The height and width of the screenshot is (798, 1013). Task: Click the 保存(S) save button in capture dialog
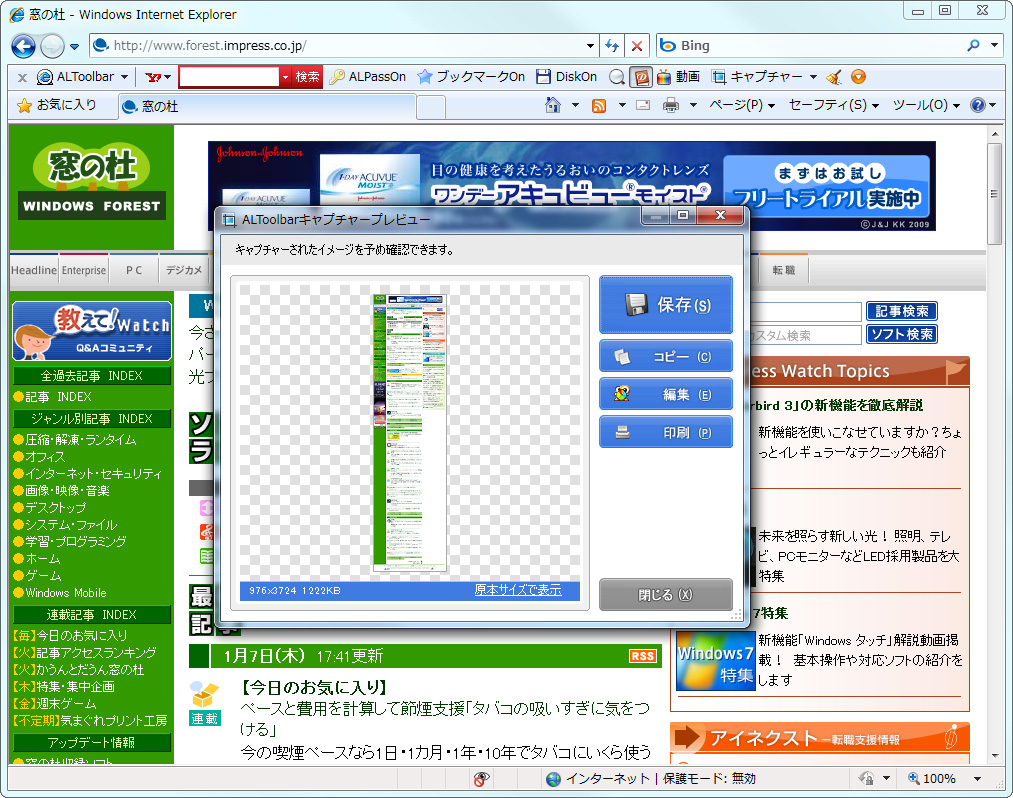point(665,305)
